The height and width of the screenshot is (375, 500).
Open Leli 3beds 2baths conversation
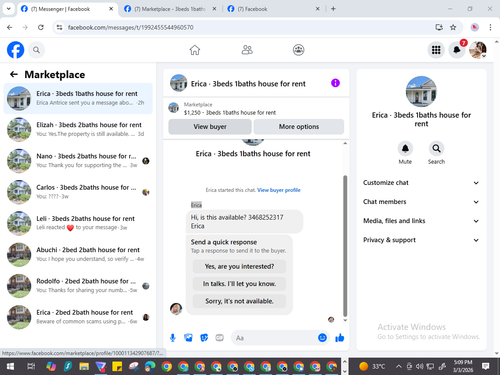click(x=78, y=223)
